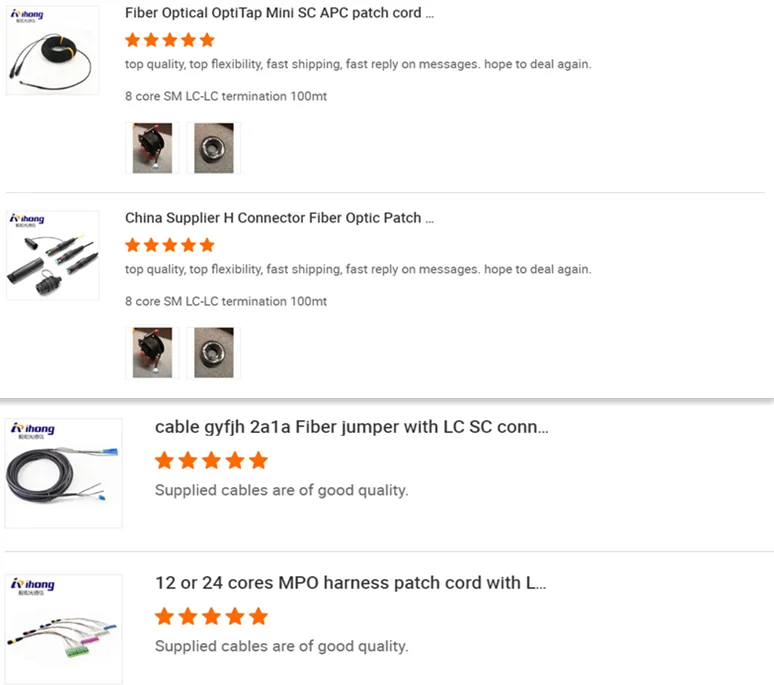Click the last star of the MPO harness review
774x685 pixels.
pos(258,616)
